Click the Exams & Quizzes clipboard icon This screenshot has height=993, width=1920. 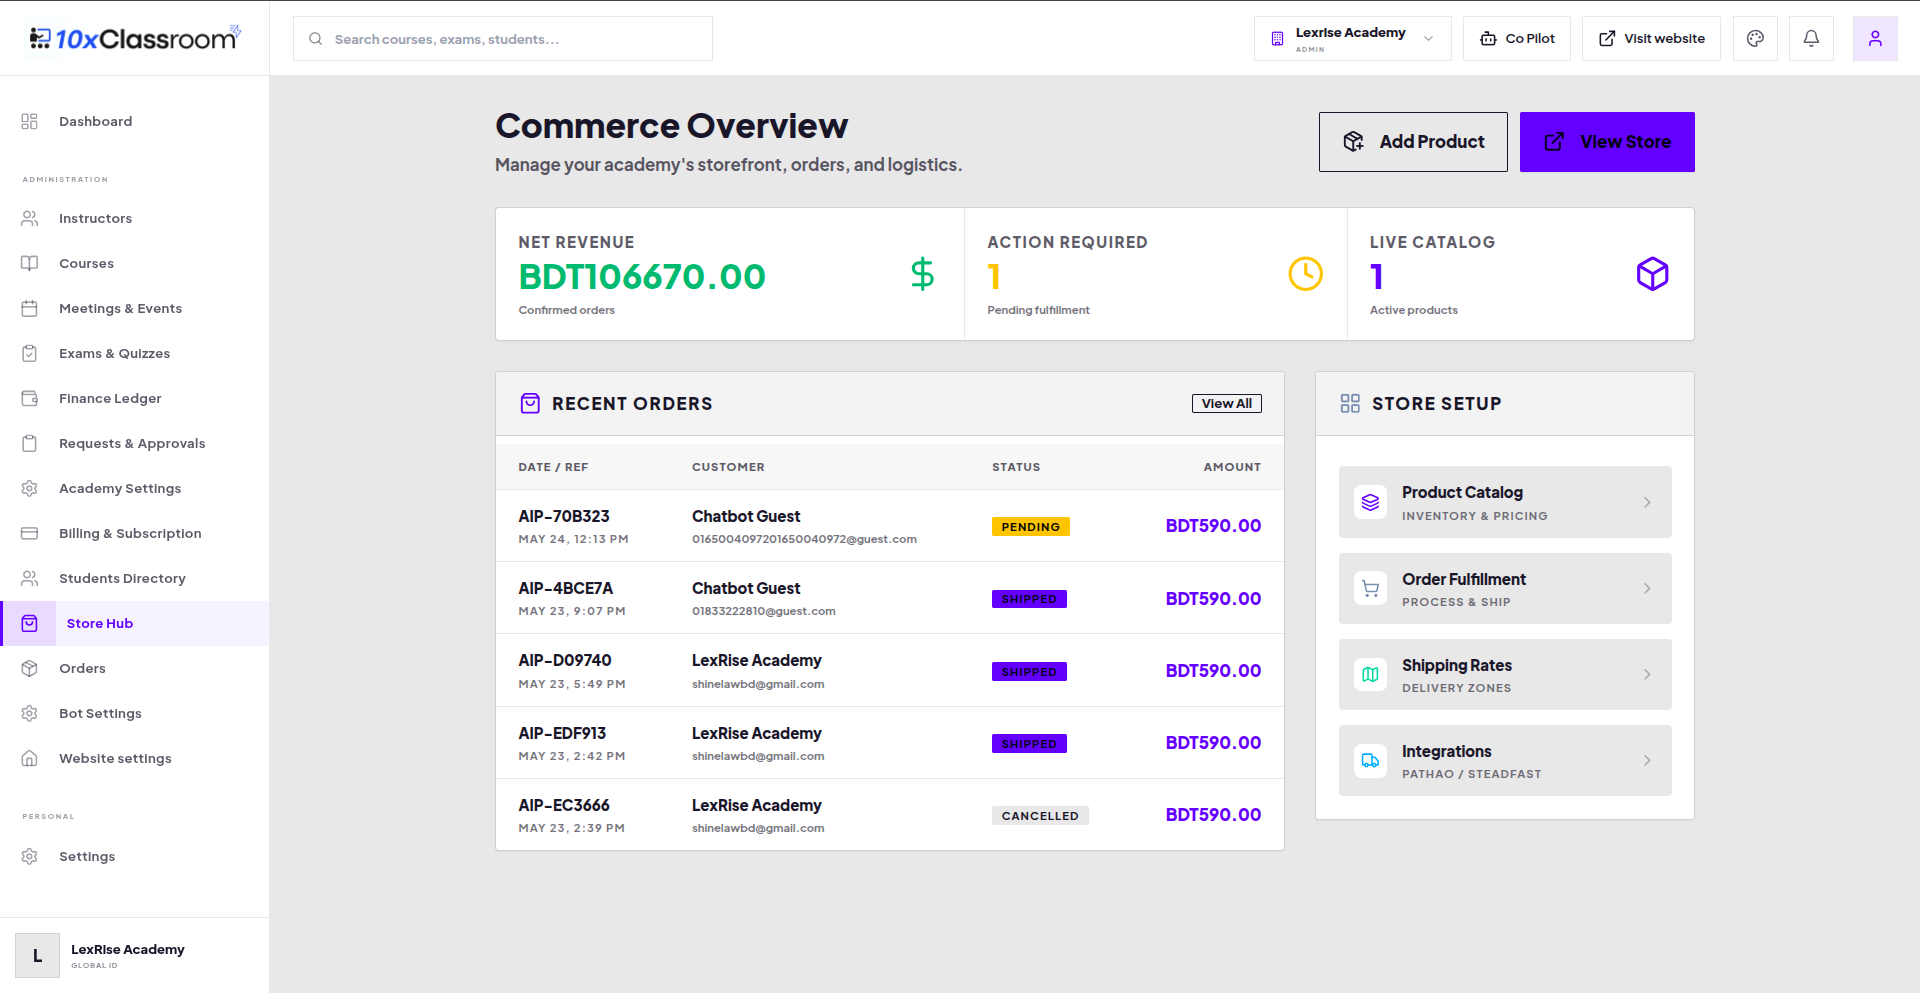30,353
